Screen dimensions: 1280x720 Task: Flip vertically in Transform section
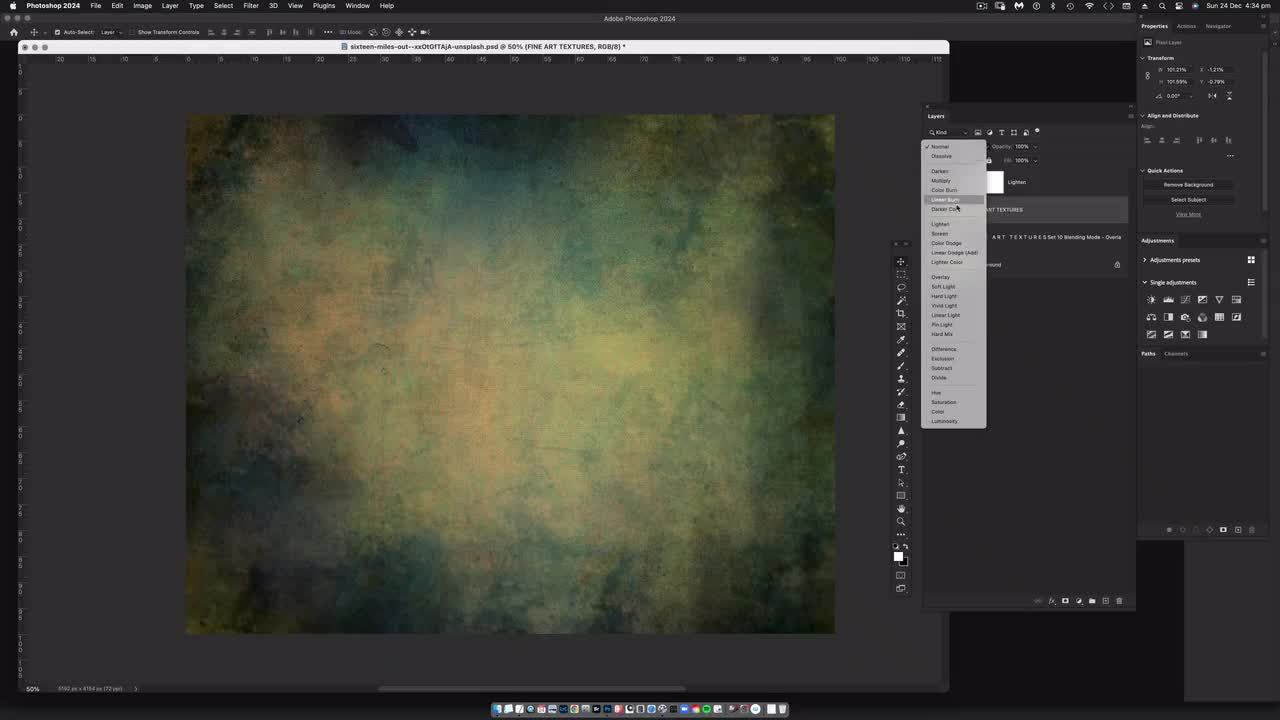(x=1229, y=96)
